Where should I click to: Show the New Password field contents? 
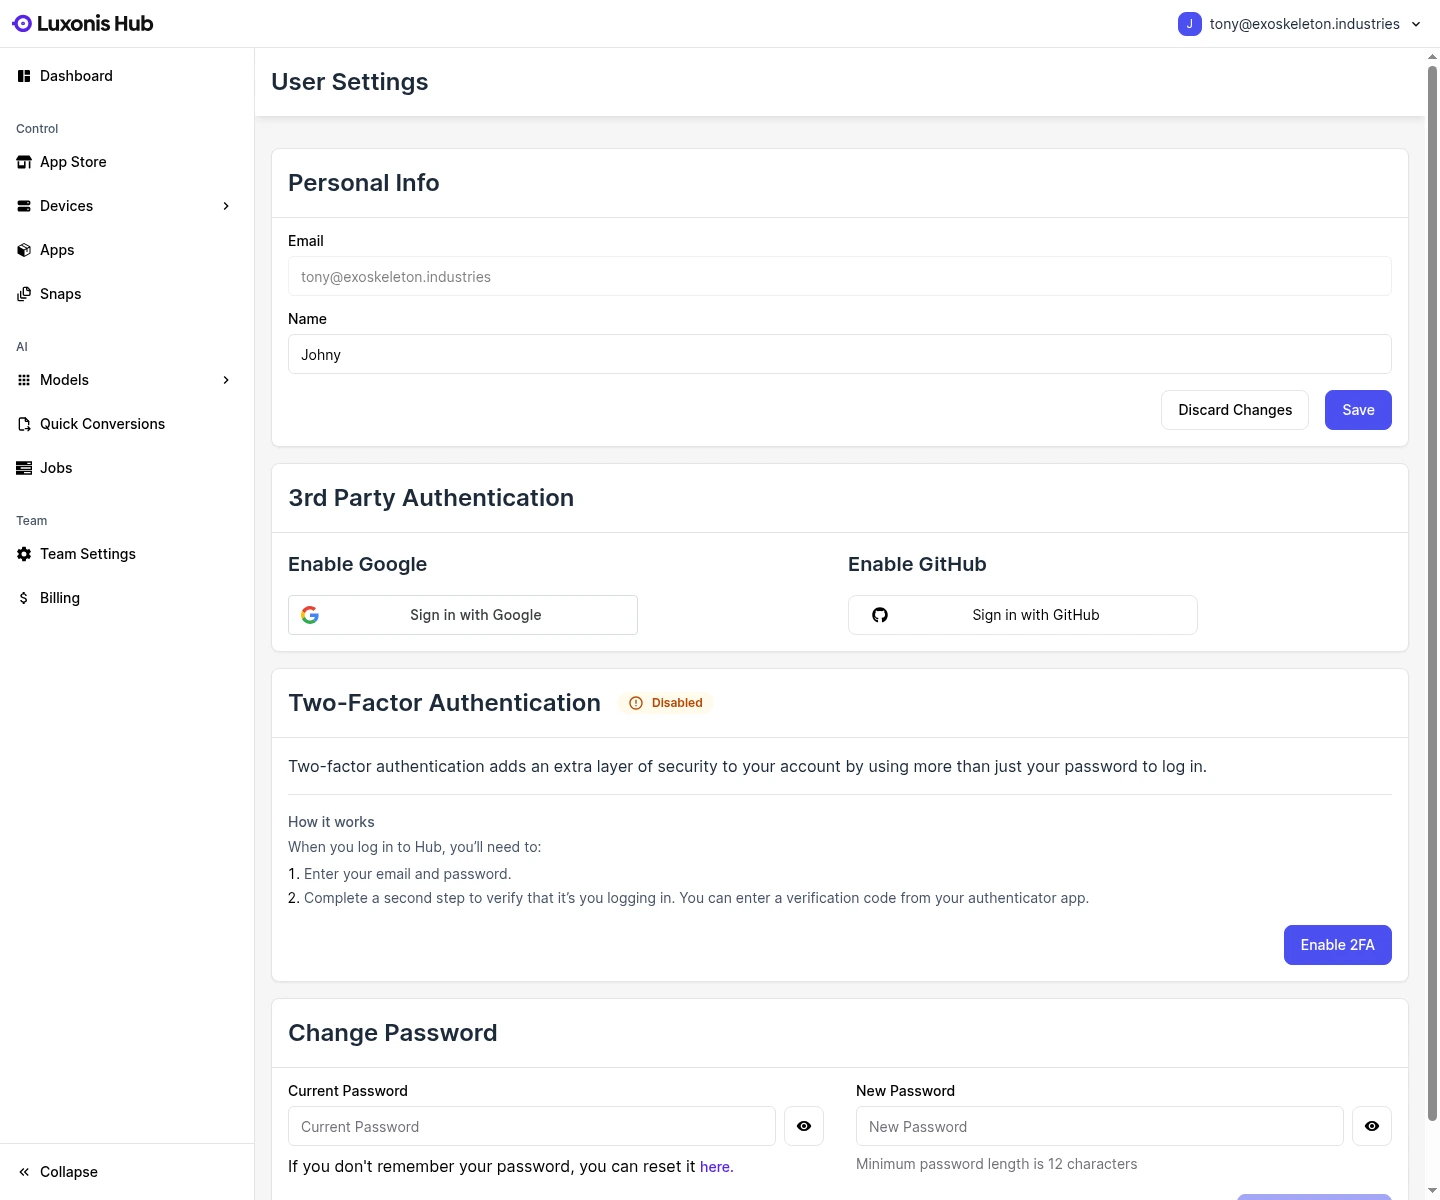(1371, 1126)
